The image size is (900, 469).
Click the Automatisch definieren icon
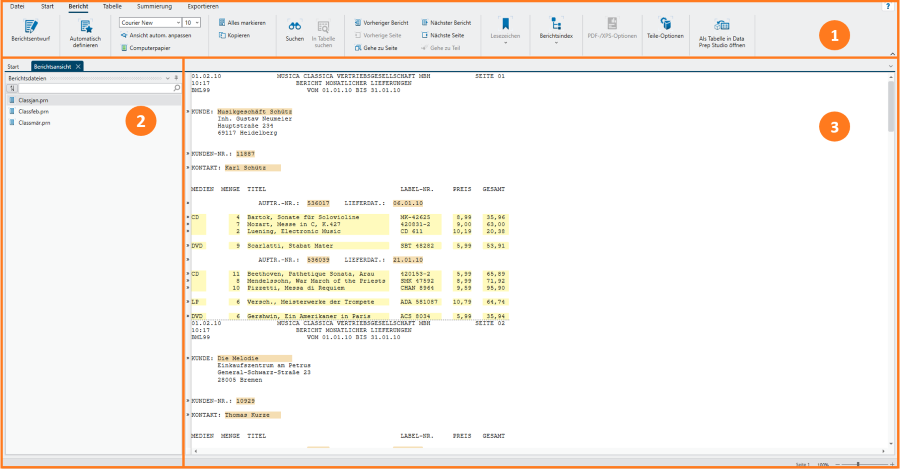tap(86, 26)
